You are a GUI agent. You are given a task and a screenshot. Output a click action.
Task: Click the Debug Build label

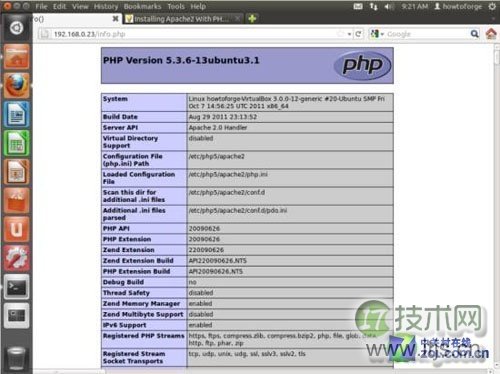click(x=123, y=282)
